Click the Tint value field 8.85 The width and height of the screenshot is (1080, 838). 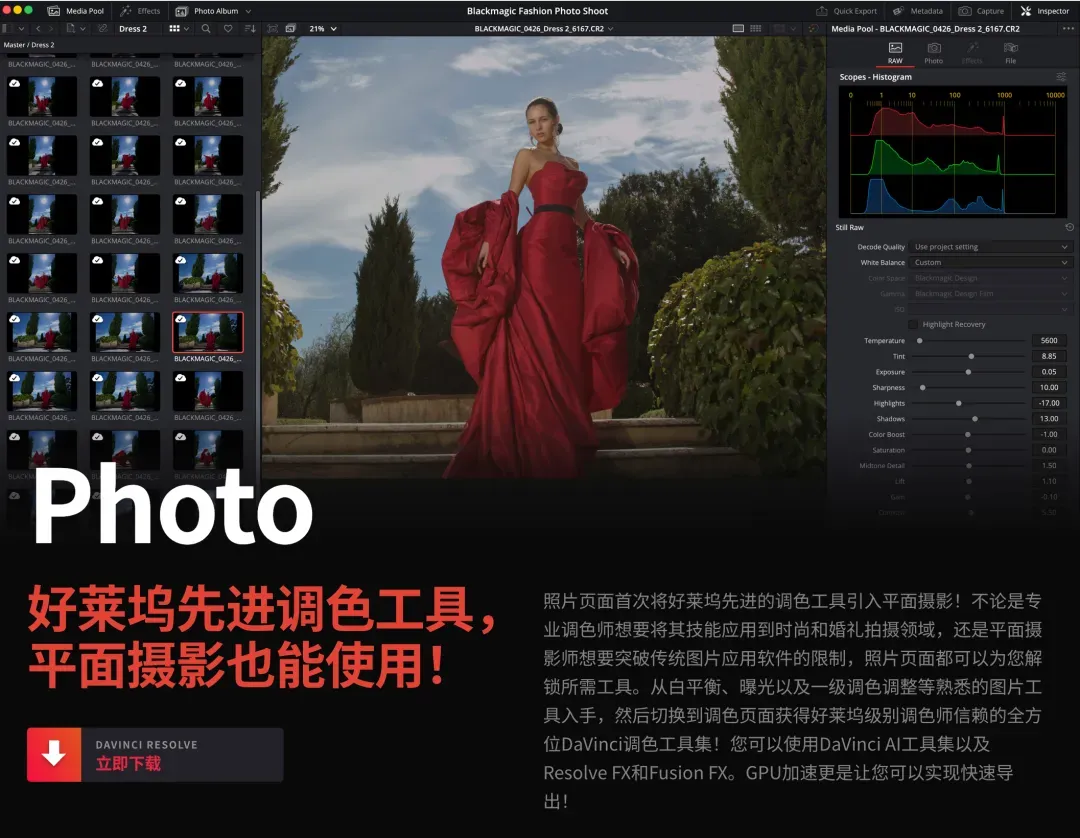(x=1048, y=357)
